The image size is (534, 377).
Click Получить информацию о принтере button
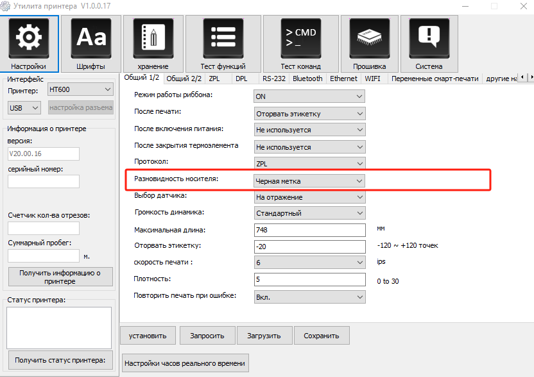point(60,277)
